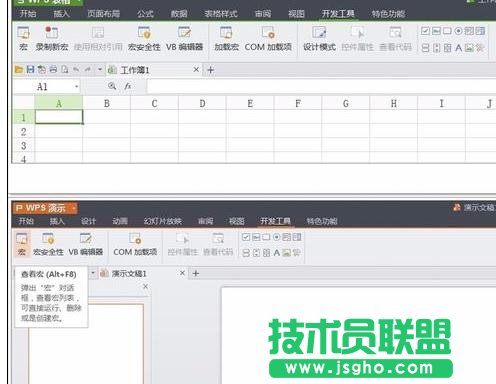Click the magnifier icon beside the formula bar

tap(112, 86)
